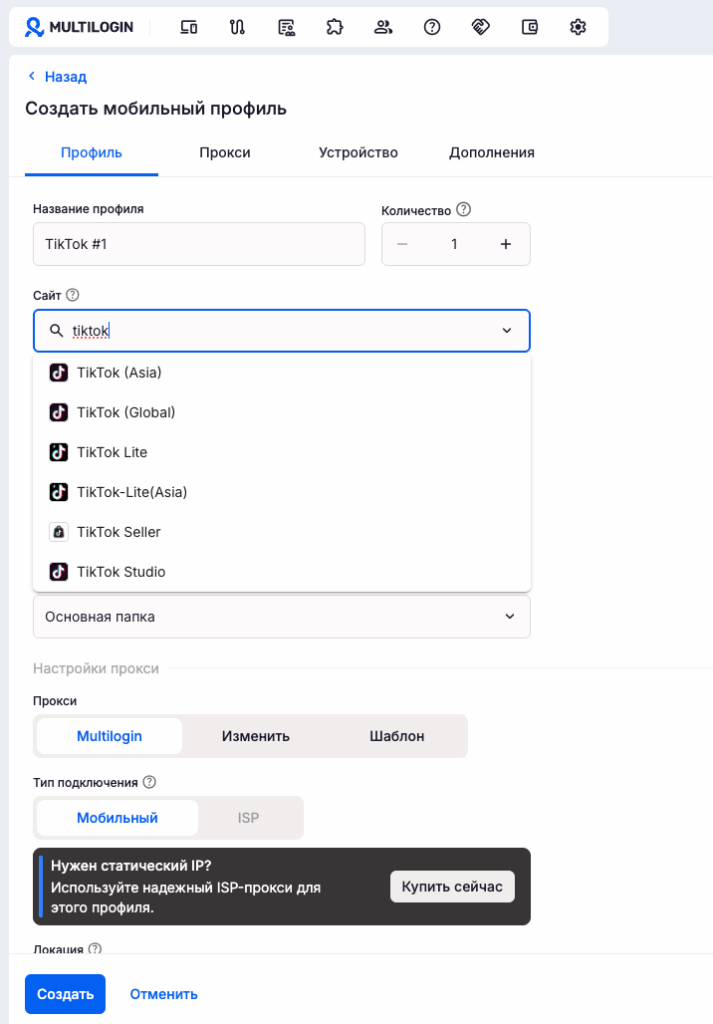This screenshot has width=713, height=1024.
Task: Open the help question mark icon in top bar
Action: point(432,27)
